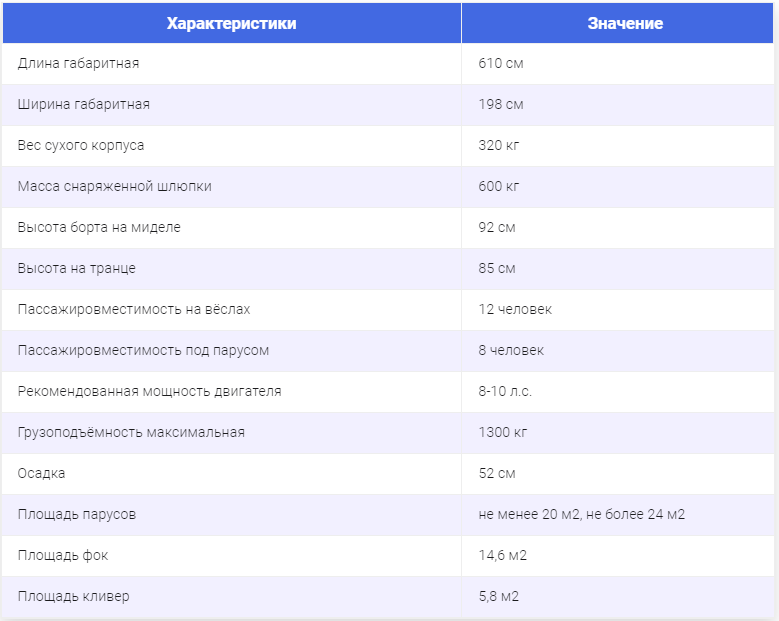Click the 5,8 м2 кливер value

[499, 596]
